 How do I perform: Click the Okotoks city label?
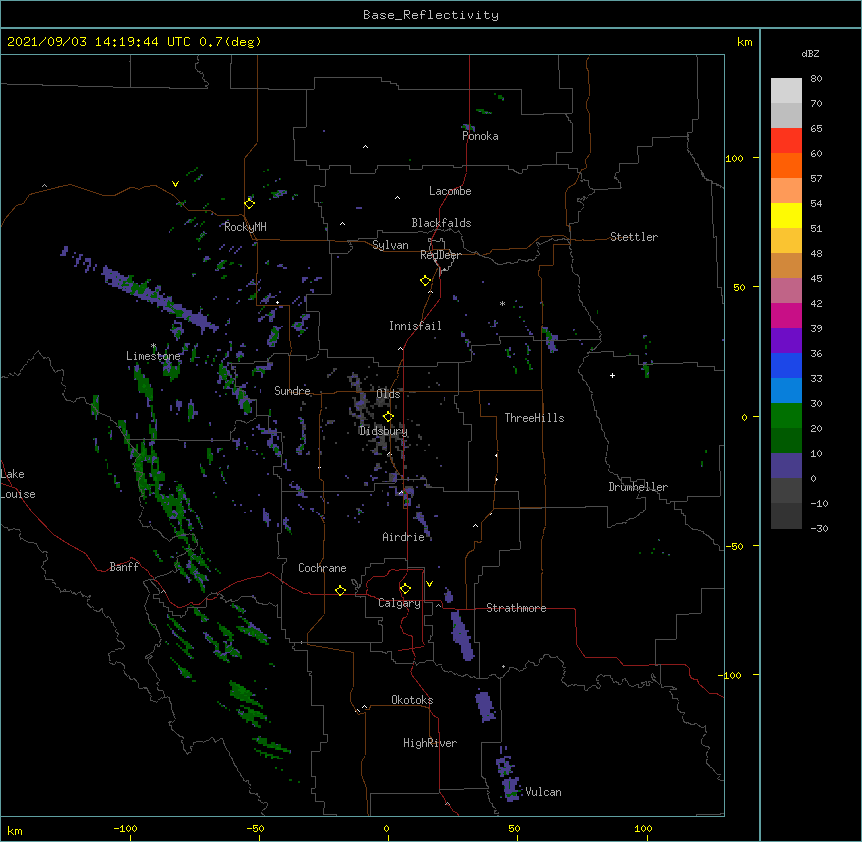pyautogui.click(x=412, y=700)
